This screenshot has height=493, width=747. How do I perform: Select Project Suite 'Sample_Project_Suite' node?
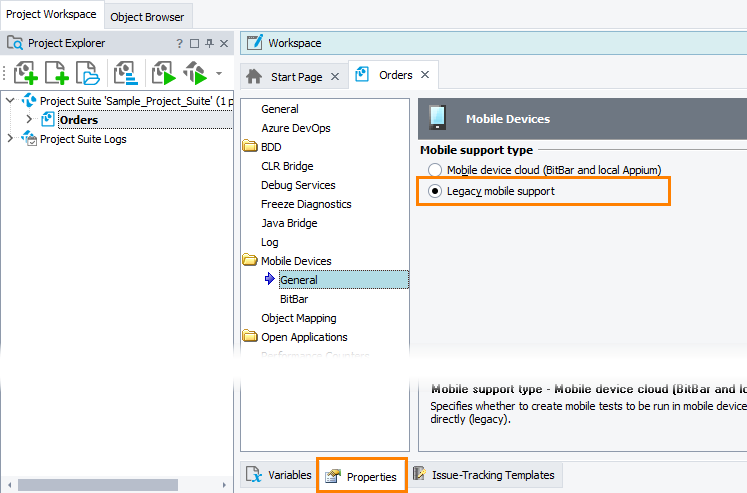click(136, 101)
